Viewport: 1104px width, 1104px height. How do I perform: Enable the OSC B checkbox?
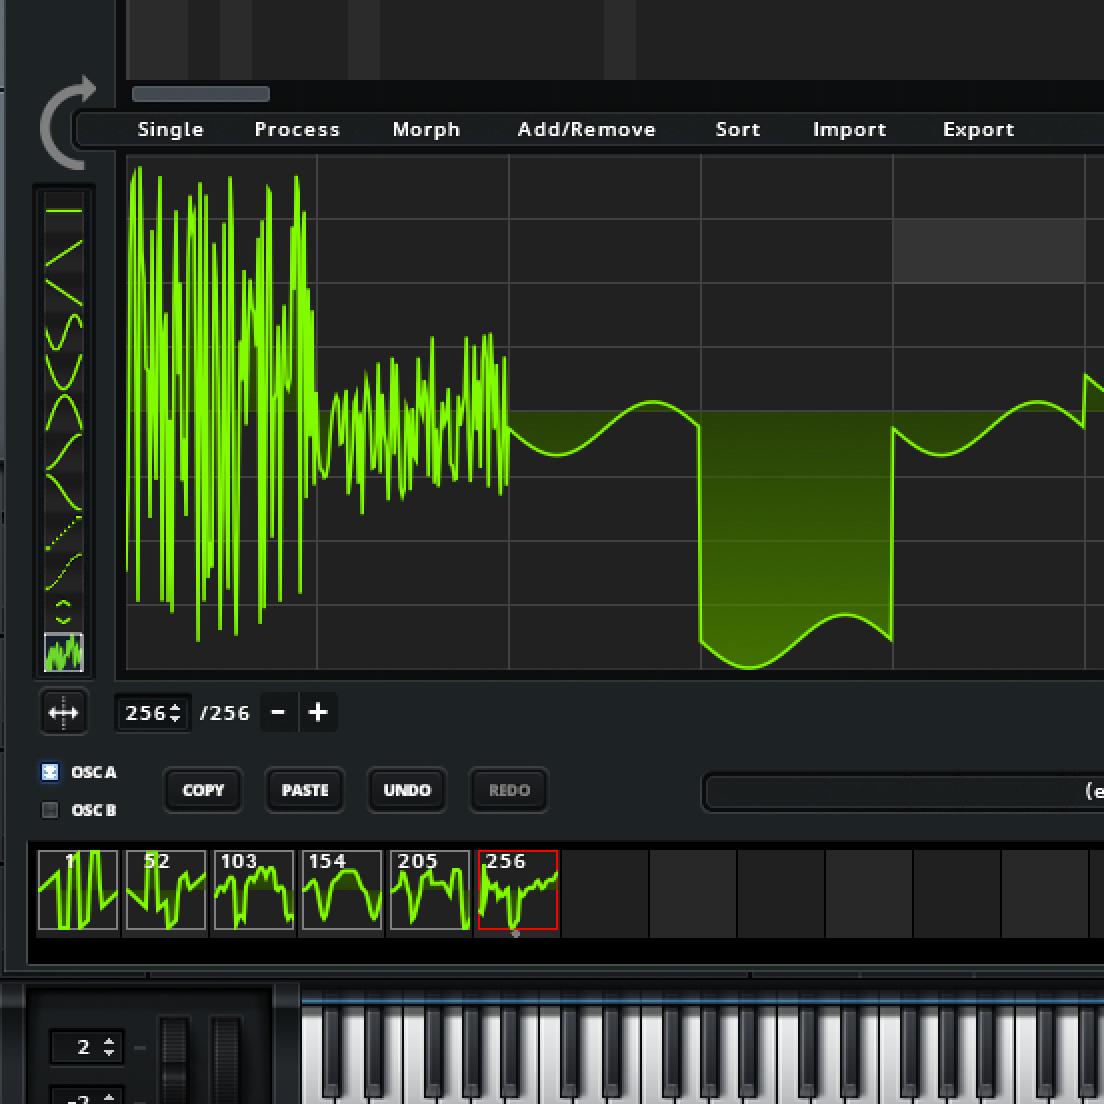pyautogui.click(x=50, y=810)
